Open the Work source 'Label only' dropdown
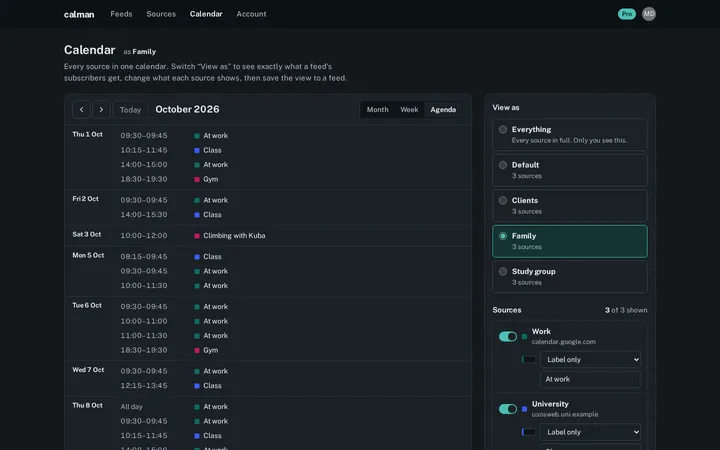This screenshot has height=450, width=720. [x=591, y=360]
